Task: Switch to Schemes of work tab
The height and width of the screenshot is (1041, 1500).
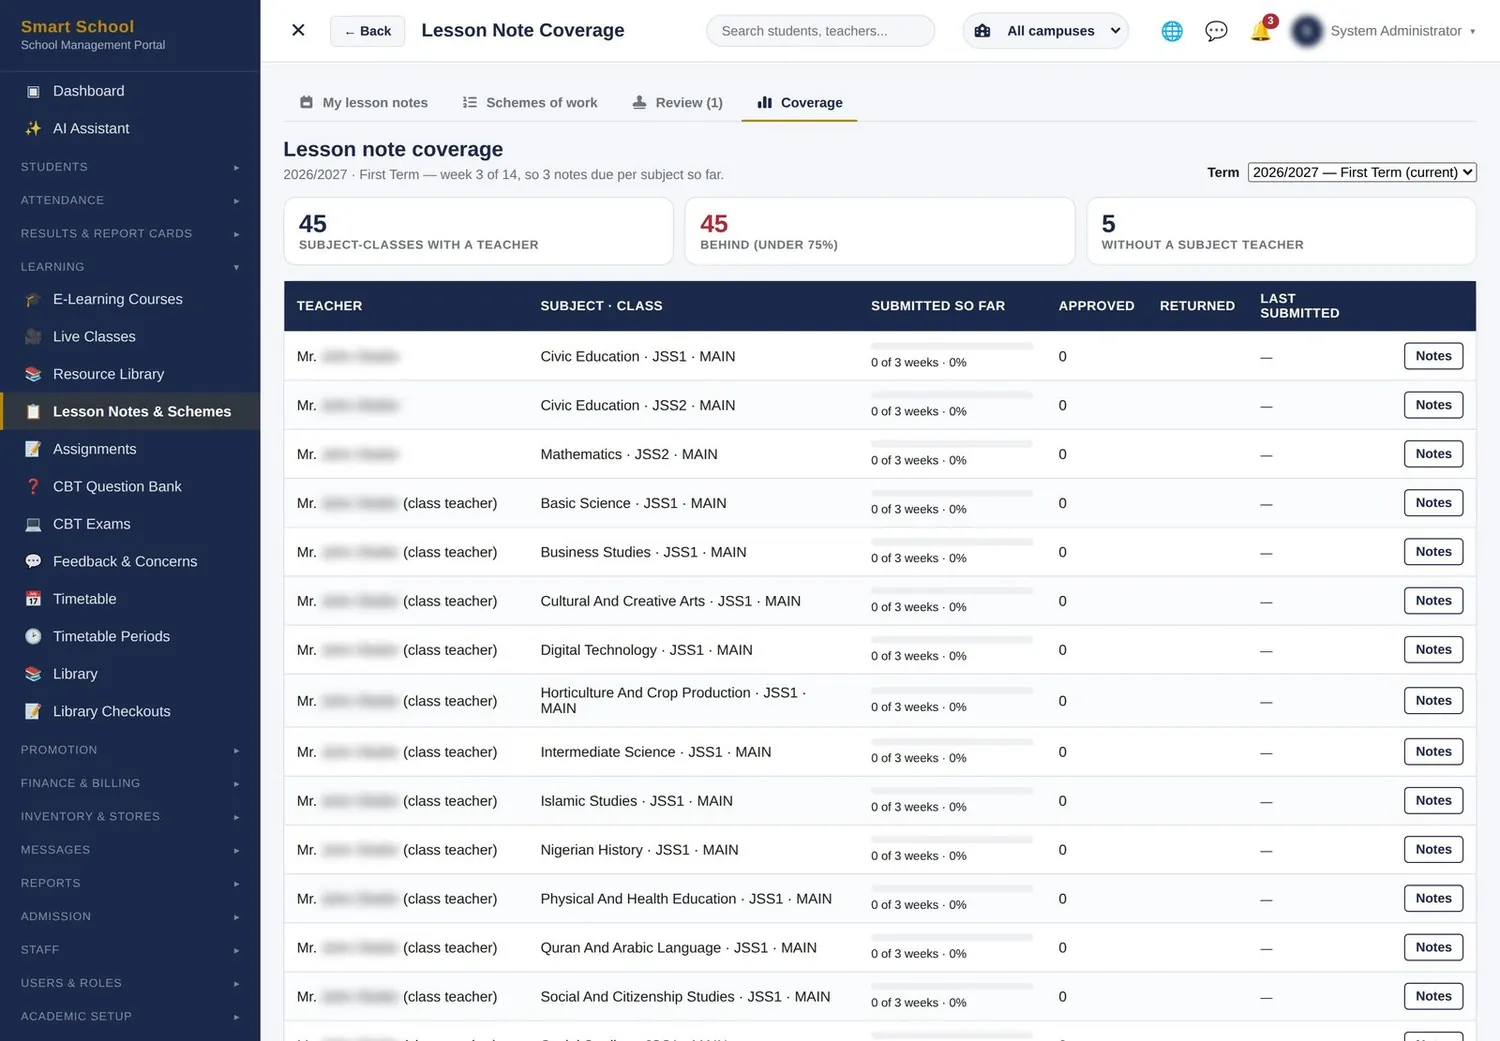Action: coord(530,102)
